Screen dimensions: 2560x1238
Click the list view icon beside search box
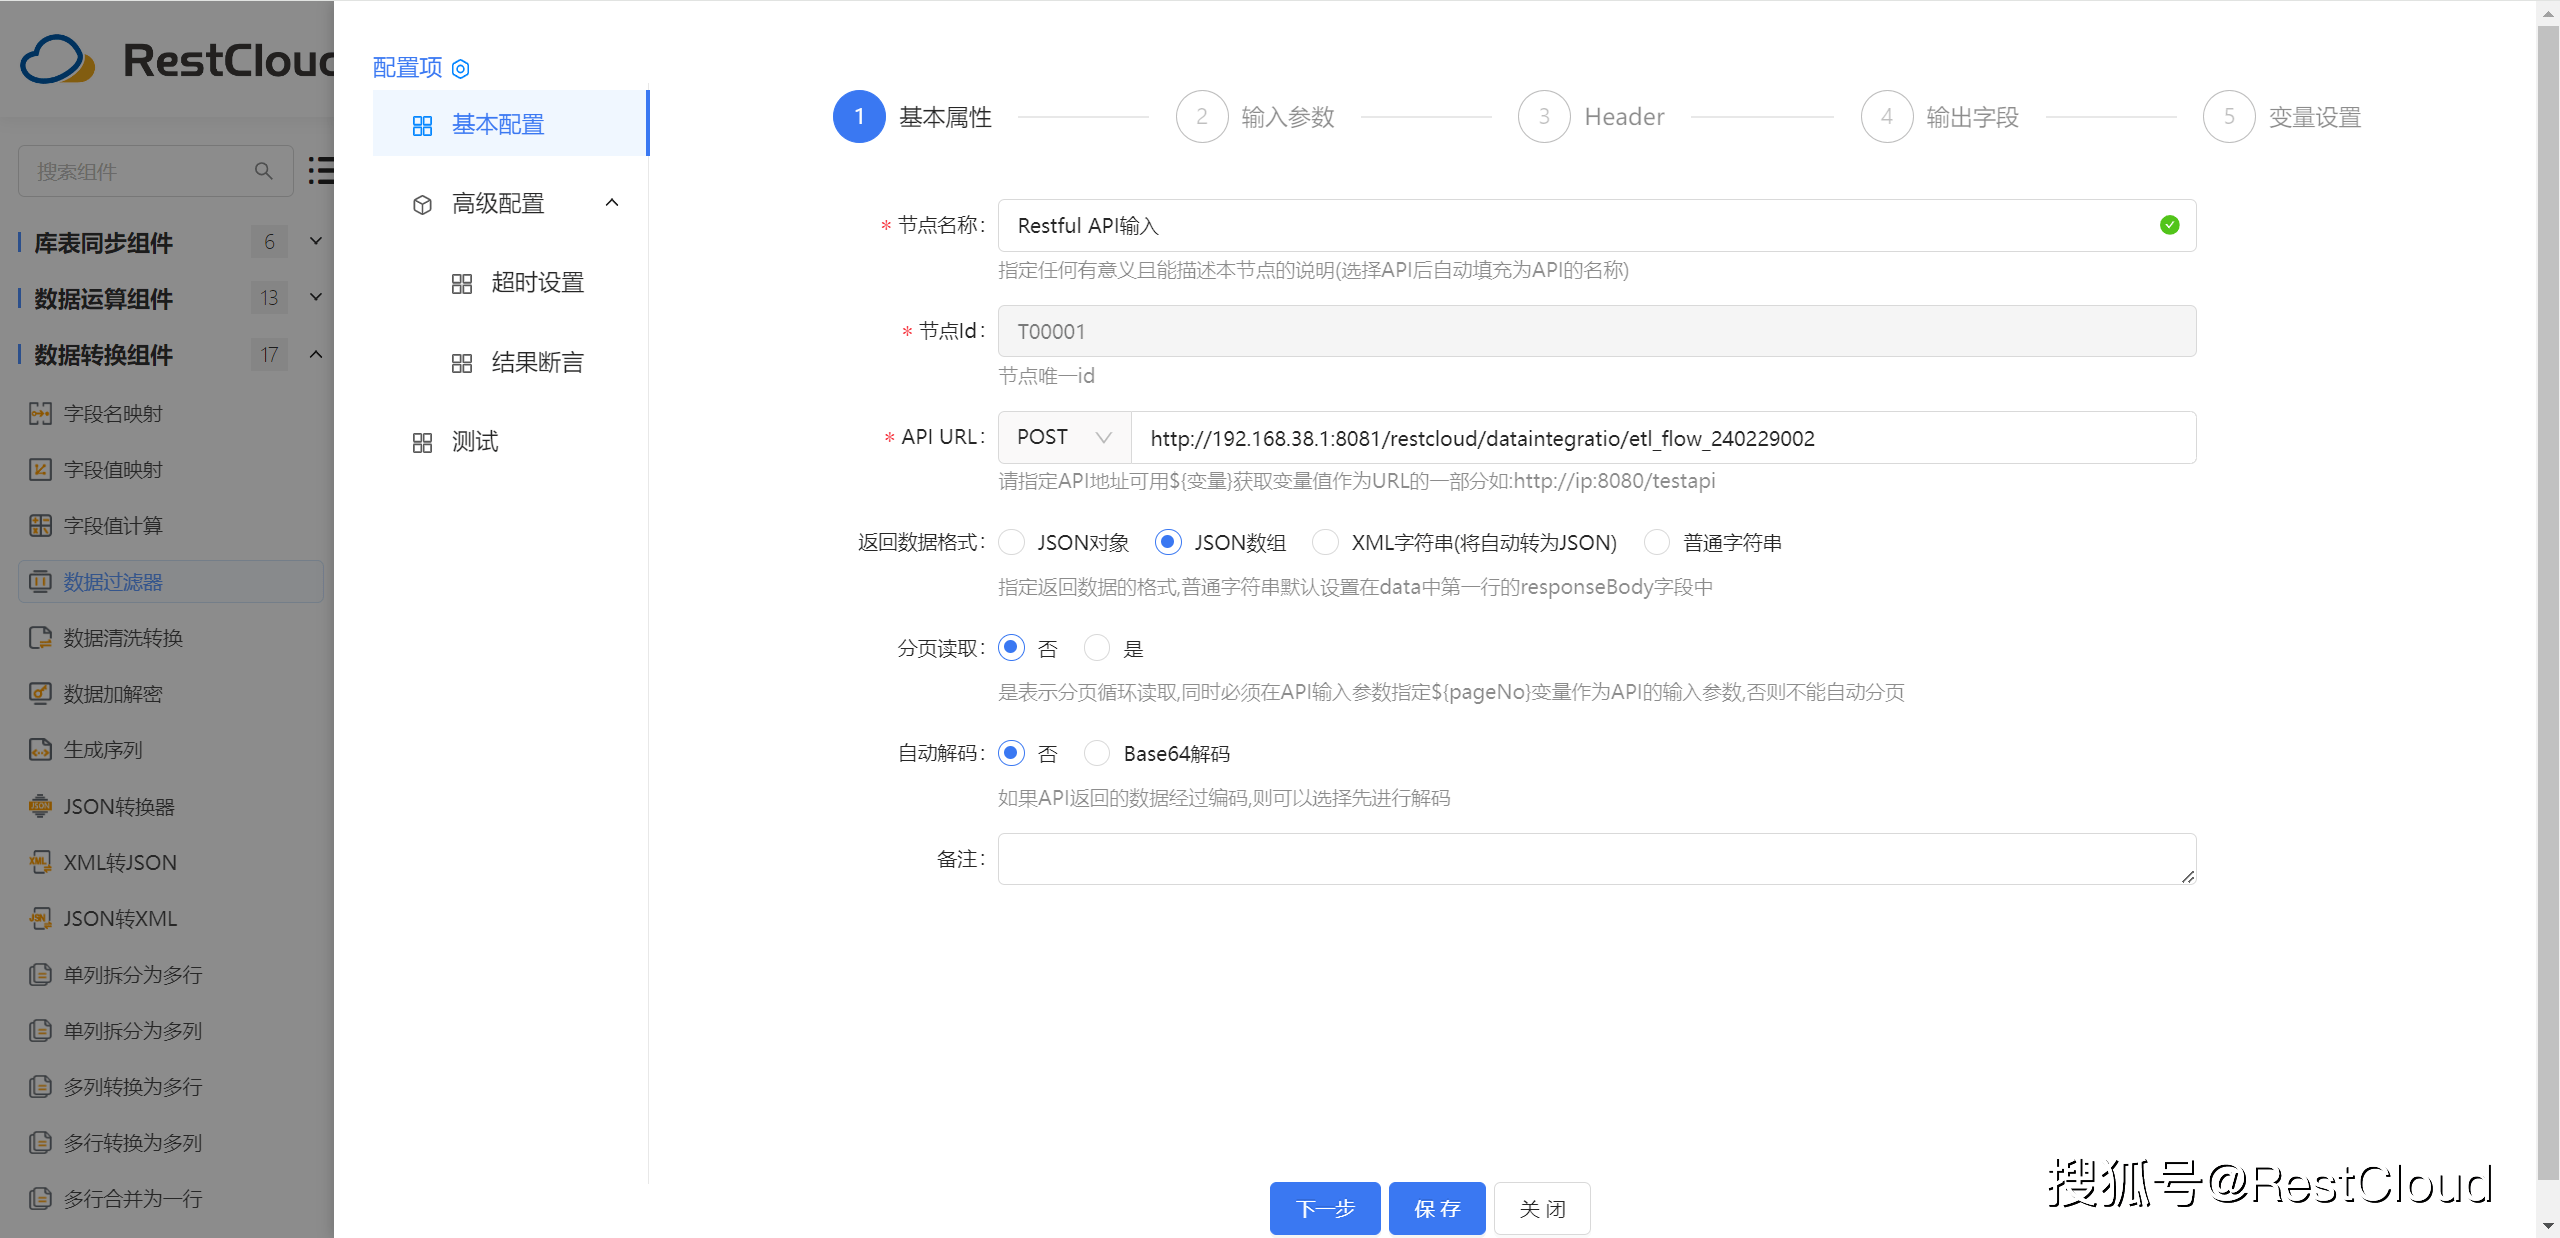click(x=320, y=170)
